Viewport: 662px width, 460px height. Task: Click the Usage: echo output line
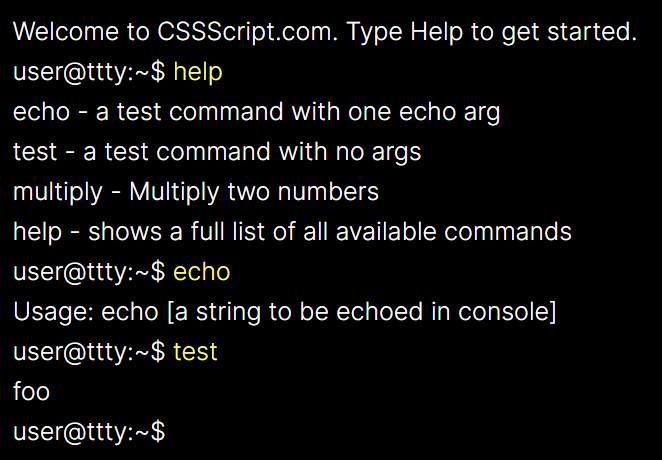coord(285,312)
